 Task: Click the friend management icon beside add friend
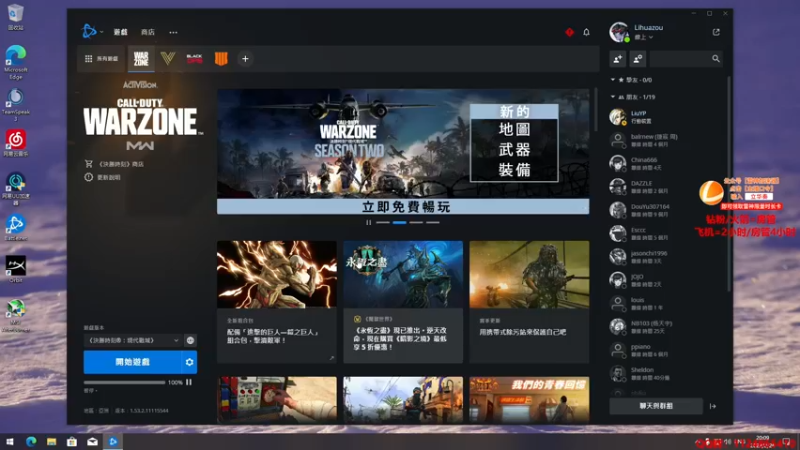pyautogui.click(x=638, y=59)
